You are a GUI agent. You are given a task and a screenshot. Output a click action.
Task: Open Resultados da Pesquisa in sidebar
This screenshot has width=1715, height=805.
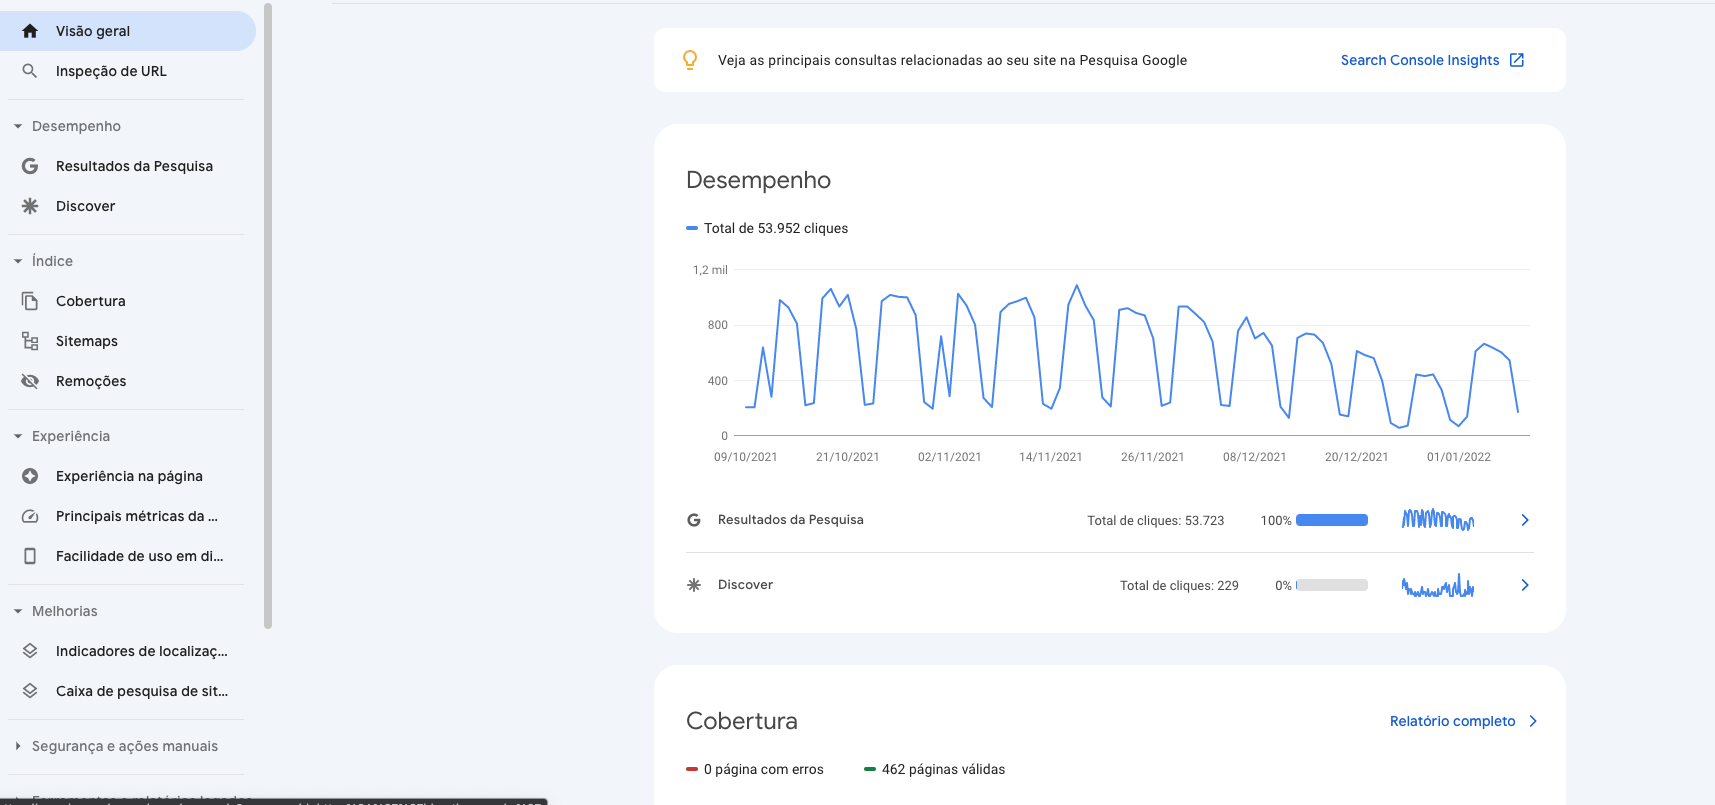128,166
